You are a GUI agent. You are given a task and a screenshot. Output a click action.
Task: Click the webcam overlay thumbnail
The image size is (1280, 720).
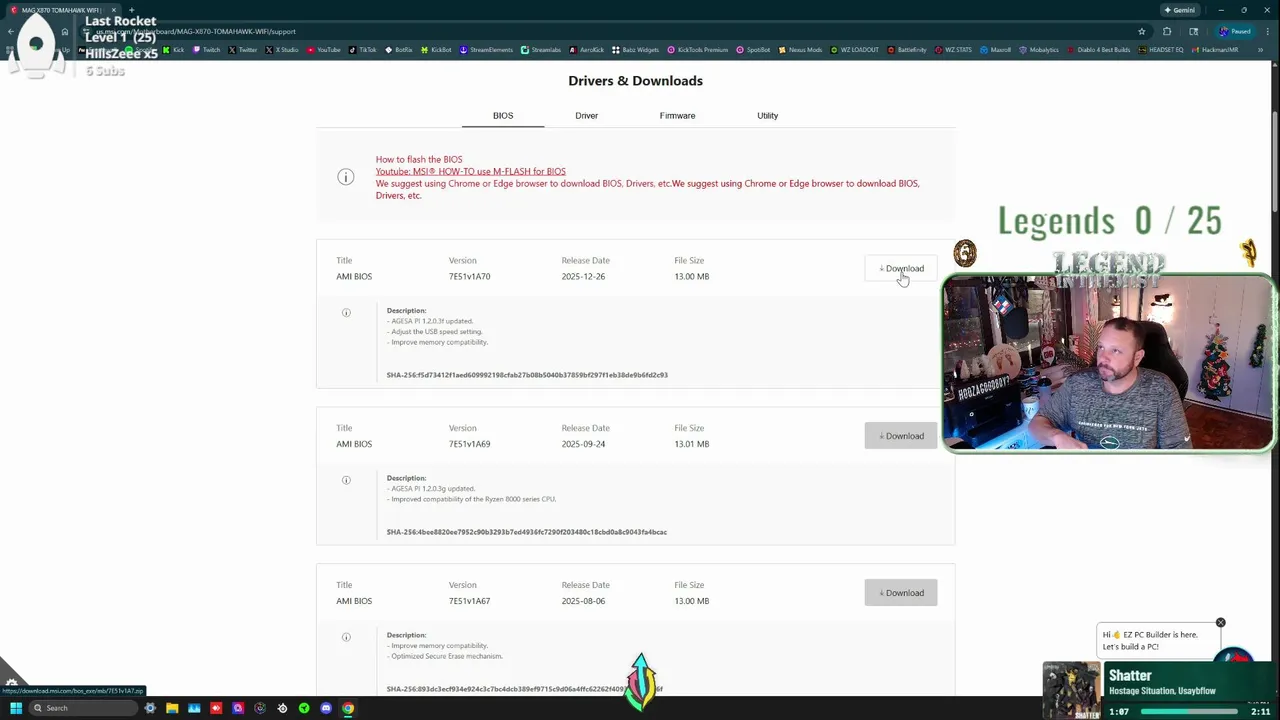coord(1108,364)
